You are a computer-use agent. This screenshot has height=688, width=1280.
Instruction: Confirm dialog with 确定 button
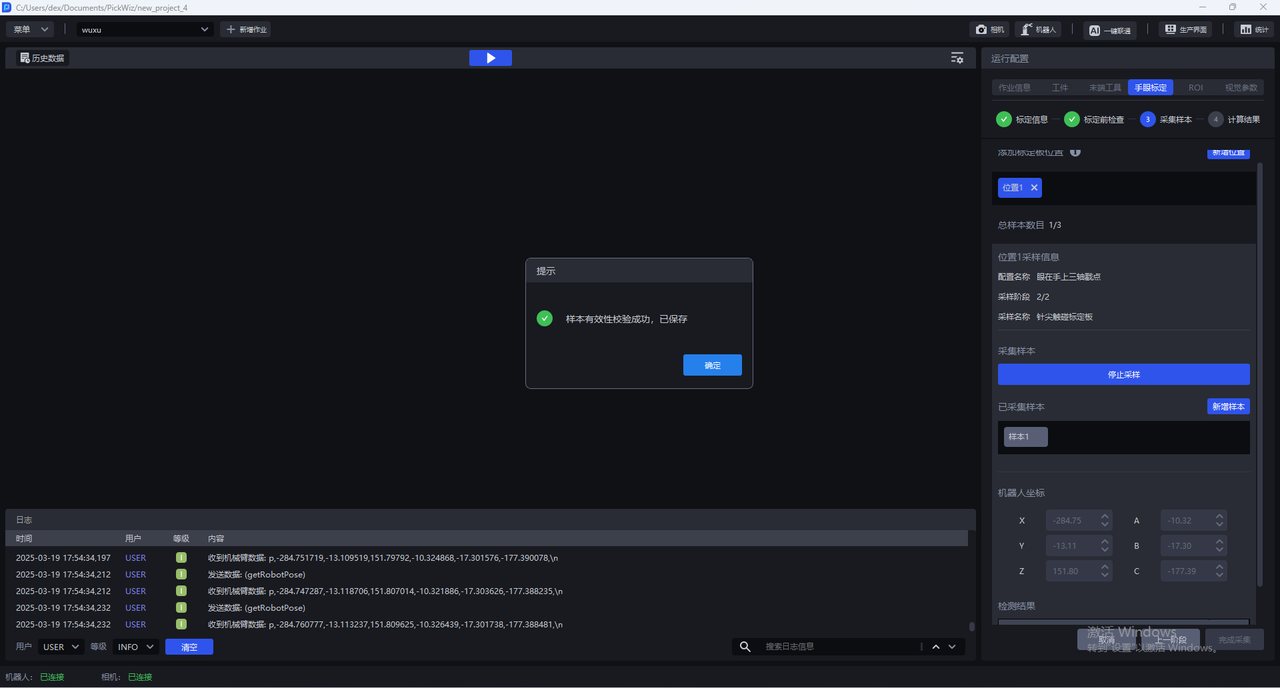click(x=712, y=366)
